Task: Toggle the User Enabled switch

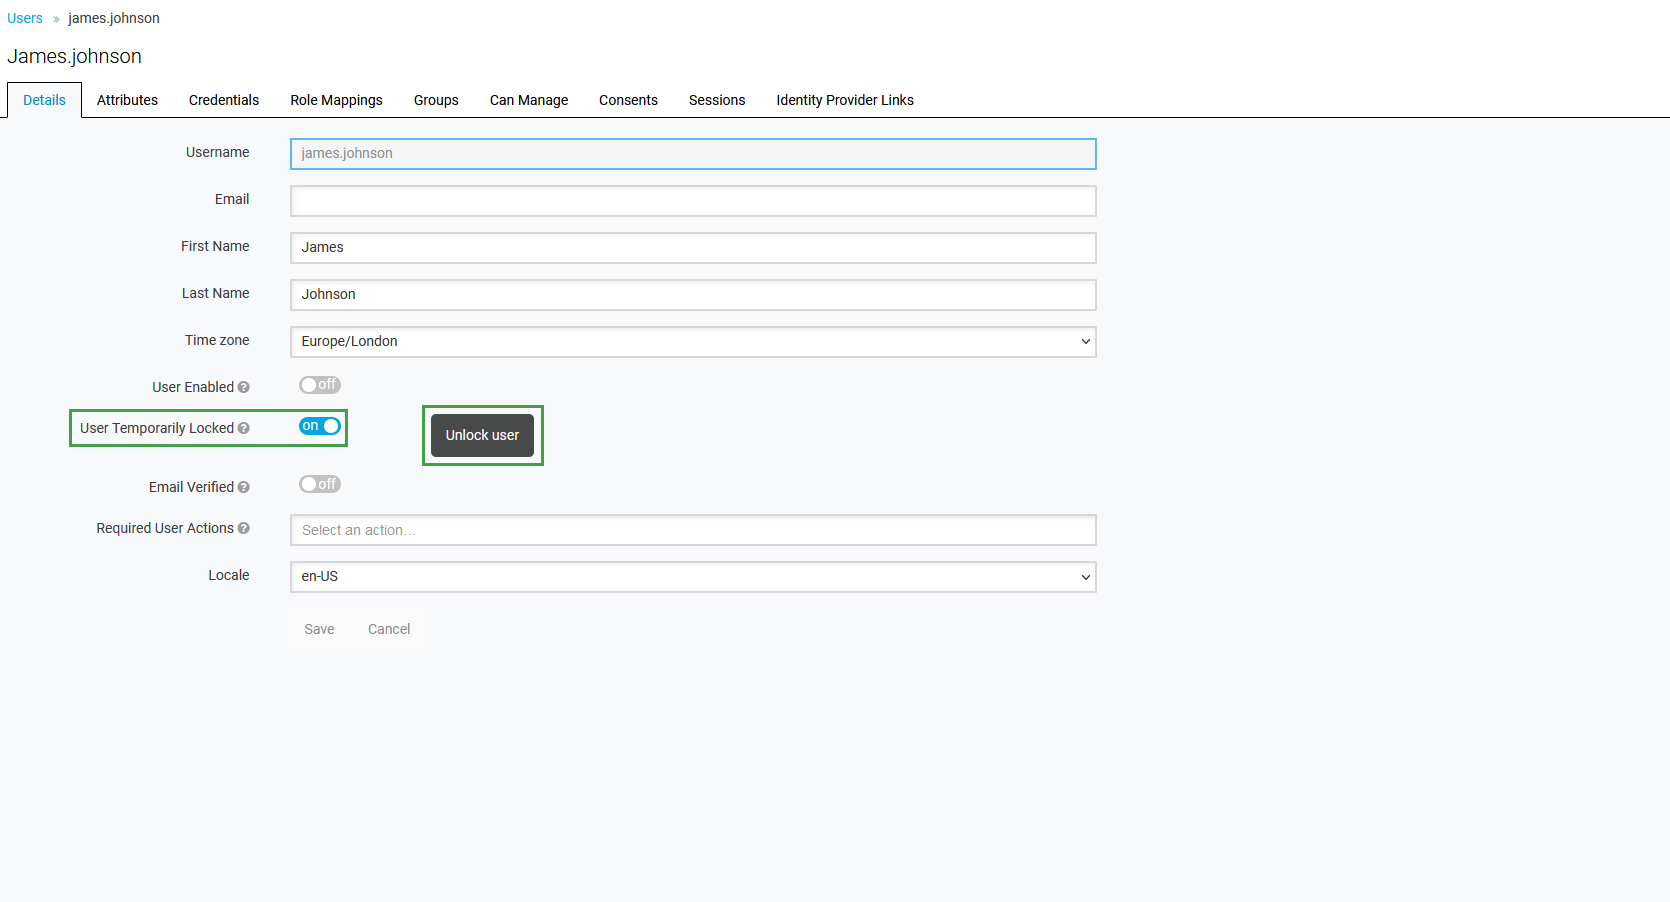Action: click(320, 385)
